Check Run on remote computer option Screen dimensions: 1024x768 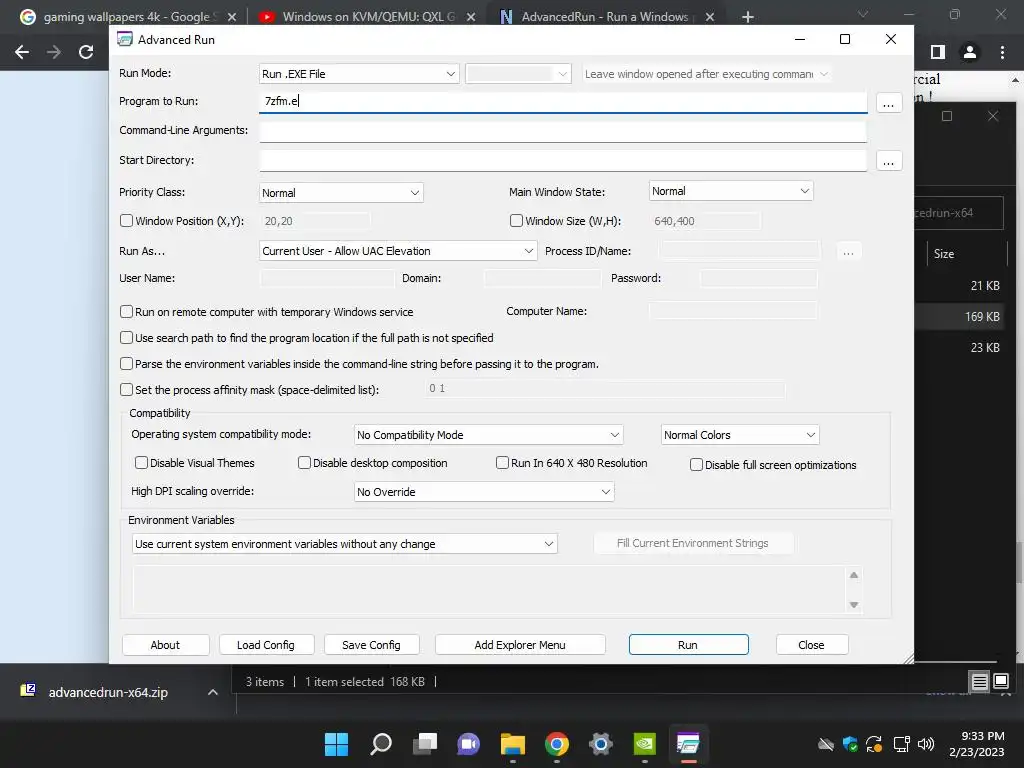[127, 312]
